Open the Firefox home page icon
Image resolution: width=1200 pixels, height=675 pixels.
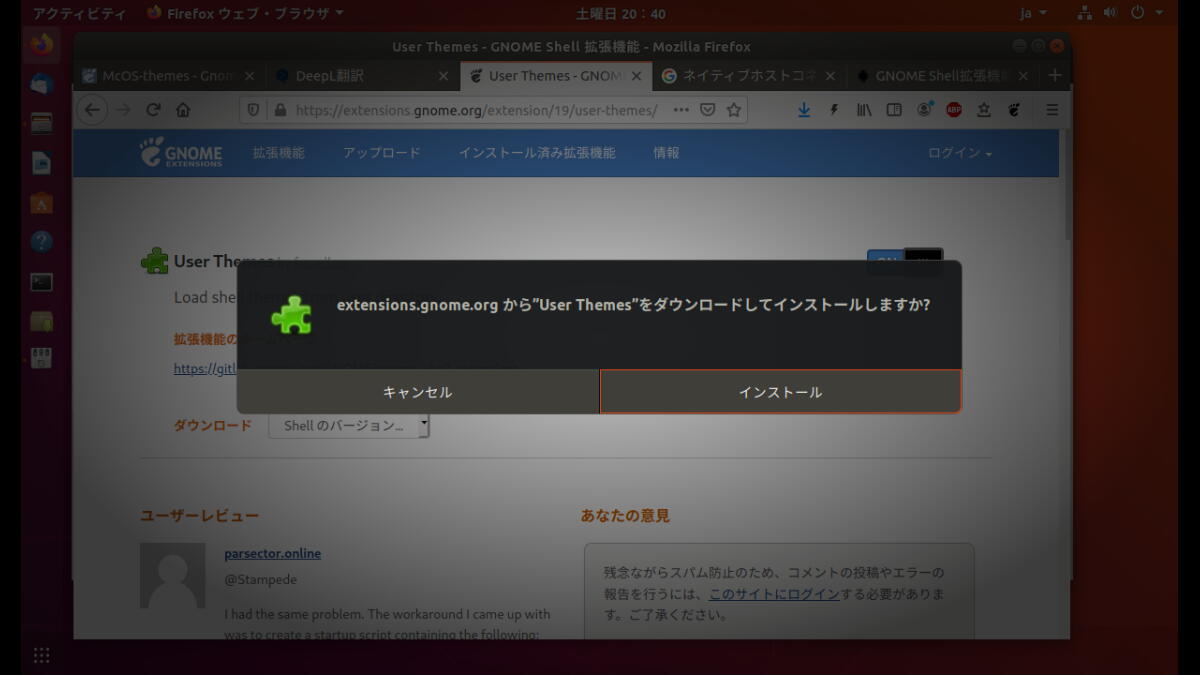coord(183,110)
